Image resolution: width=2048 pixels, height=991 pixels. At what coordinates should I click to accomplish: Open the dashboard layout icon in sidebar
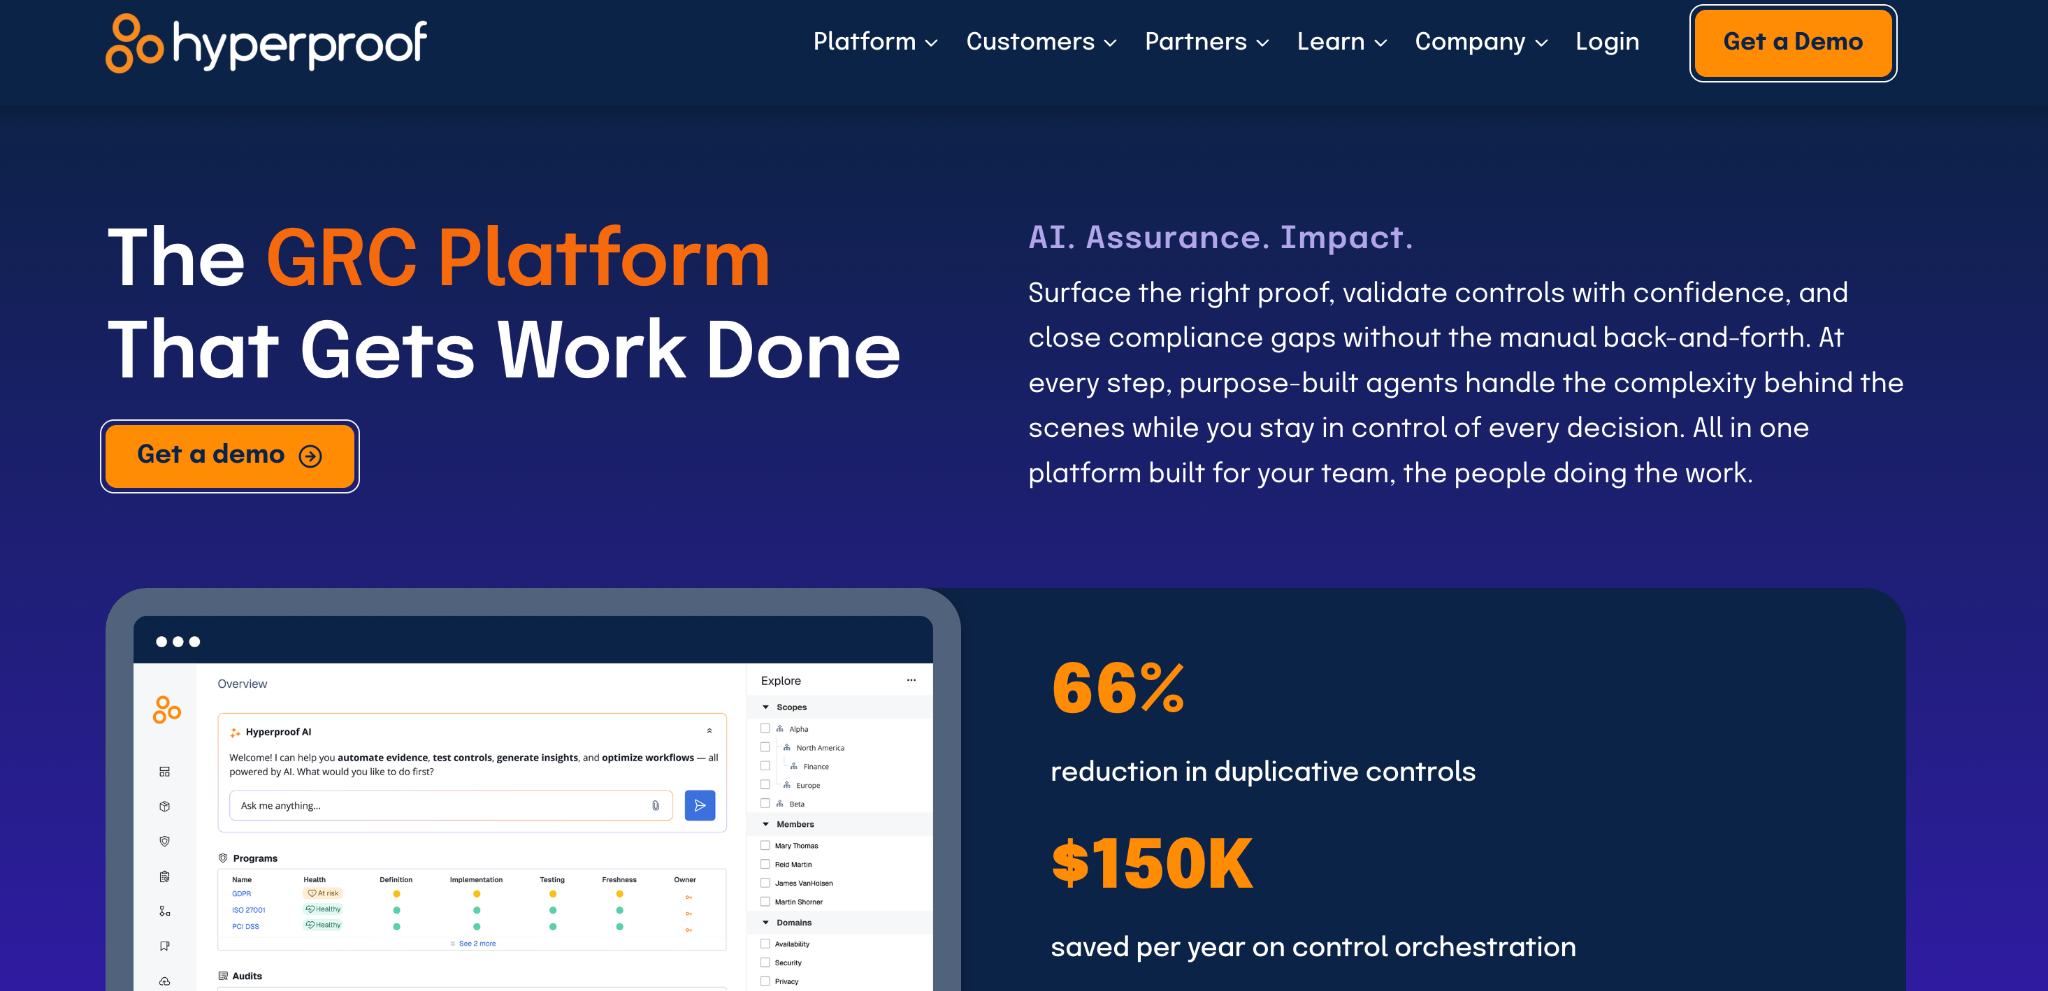pyautogui.click(x=165, y=772)
